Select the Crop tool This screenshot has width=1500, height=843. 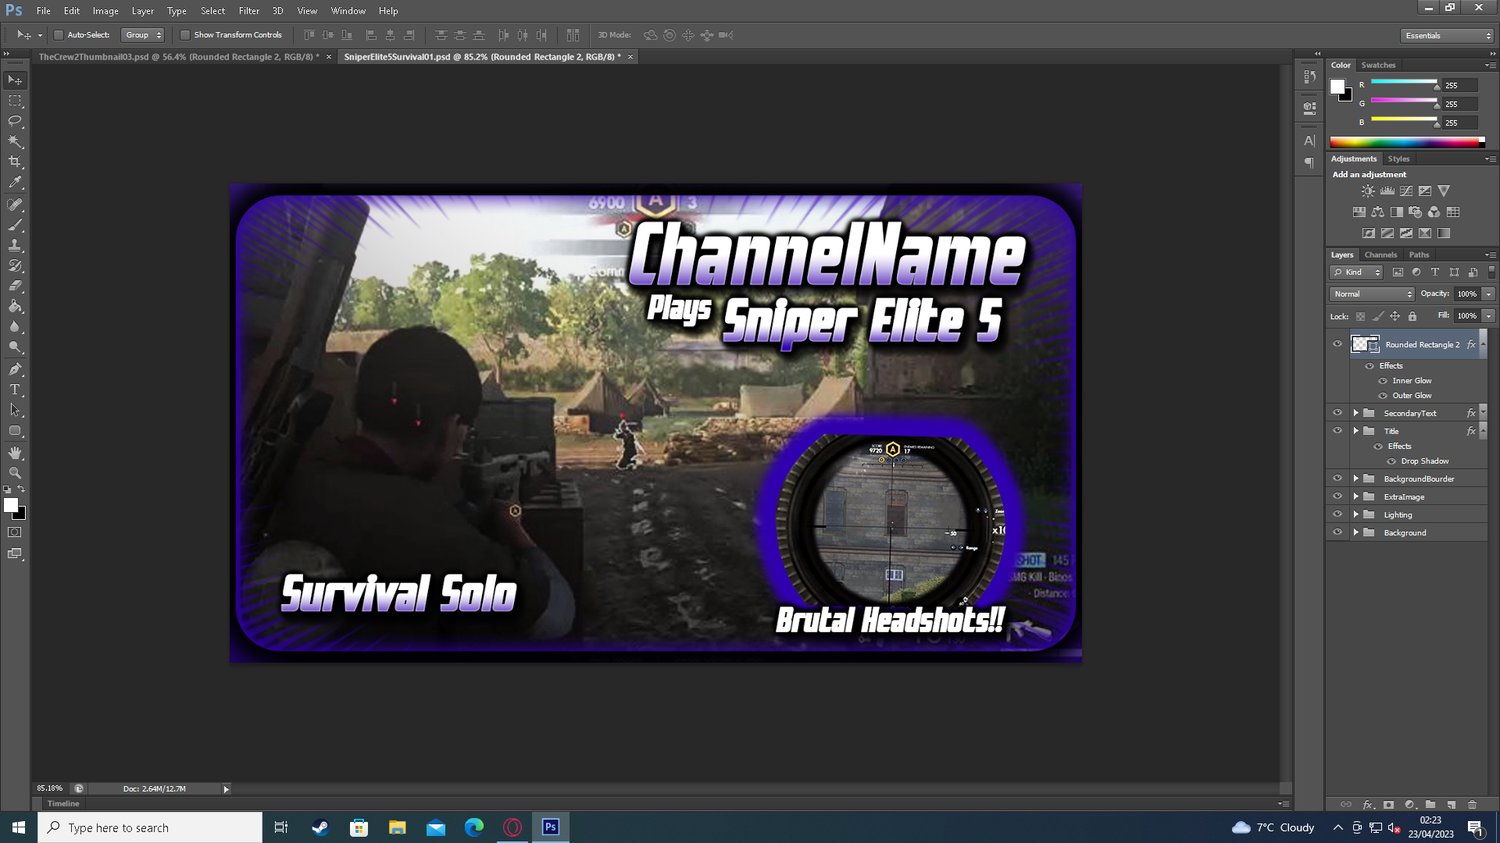(x=15, y=162)
